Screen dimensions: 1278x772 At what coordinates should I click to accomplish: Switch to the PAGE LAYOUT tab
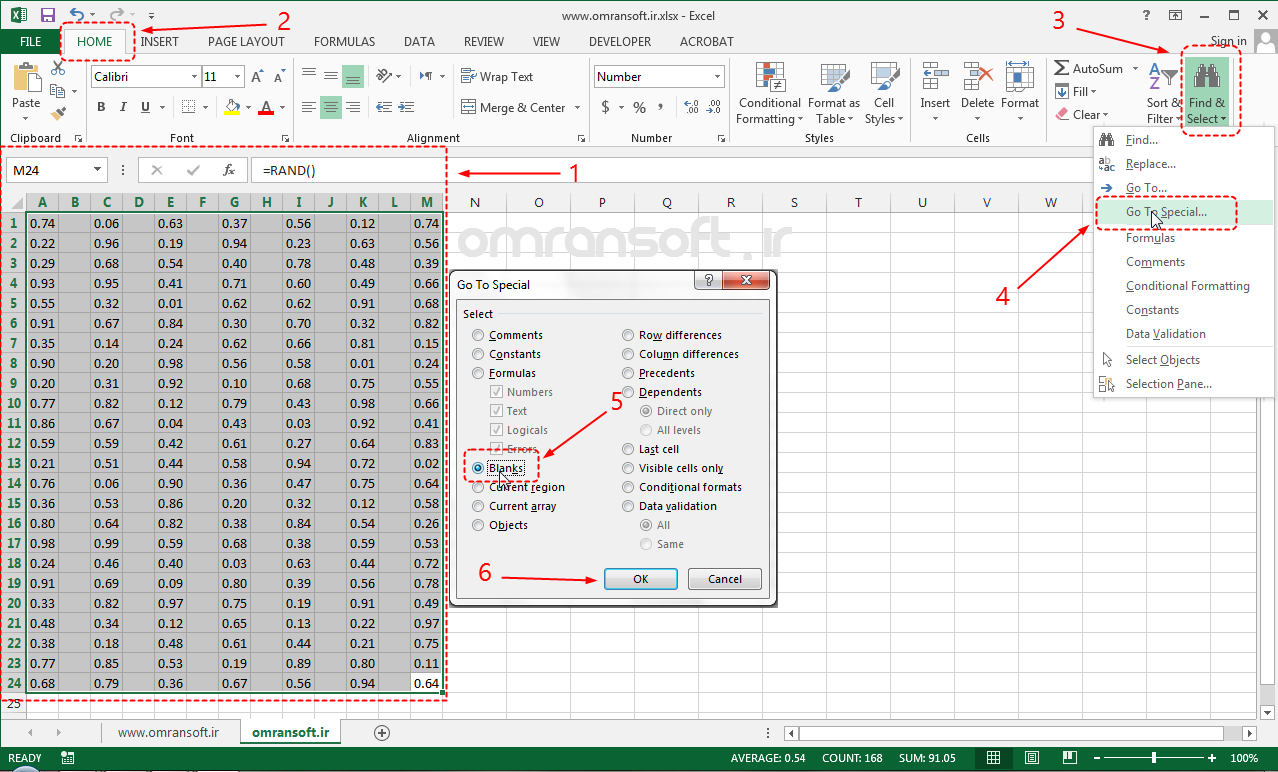246,42
